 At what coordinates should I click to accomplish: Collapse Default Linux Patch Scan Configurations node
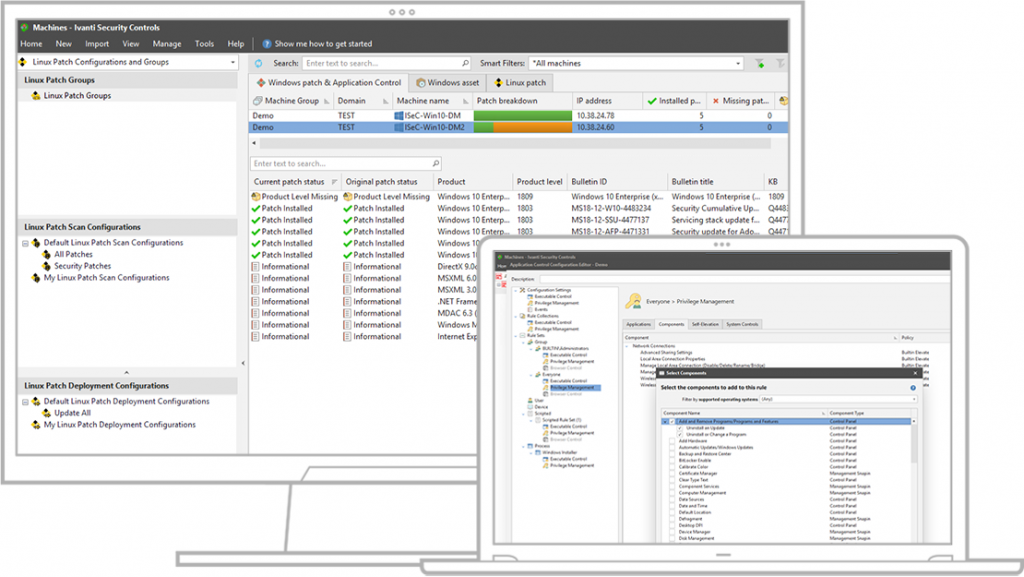pyautogui.click(x=25, y=243)
